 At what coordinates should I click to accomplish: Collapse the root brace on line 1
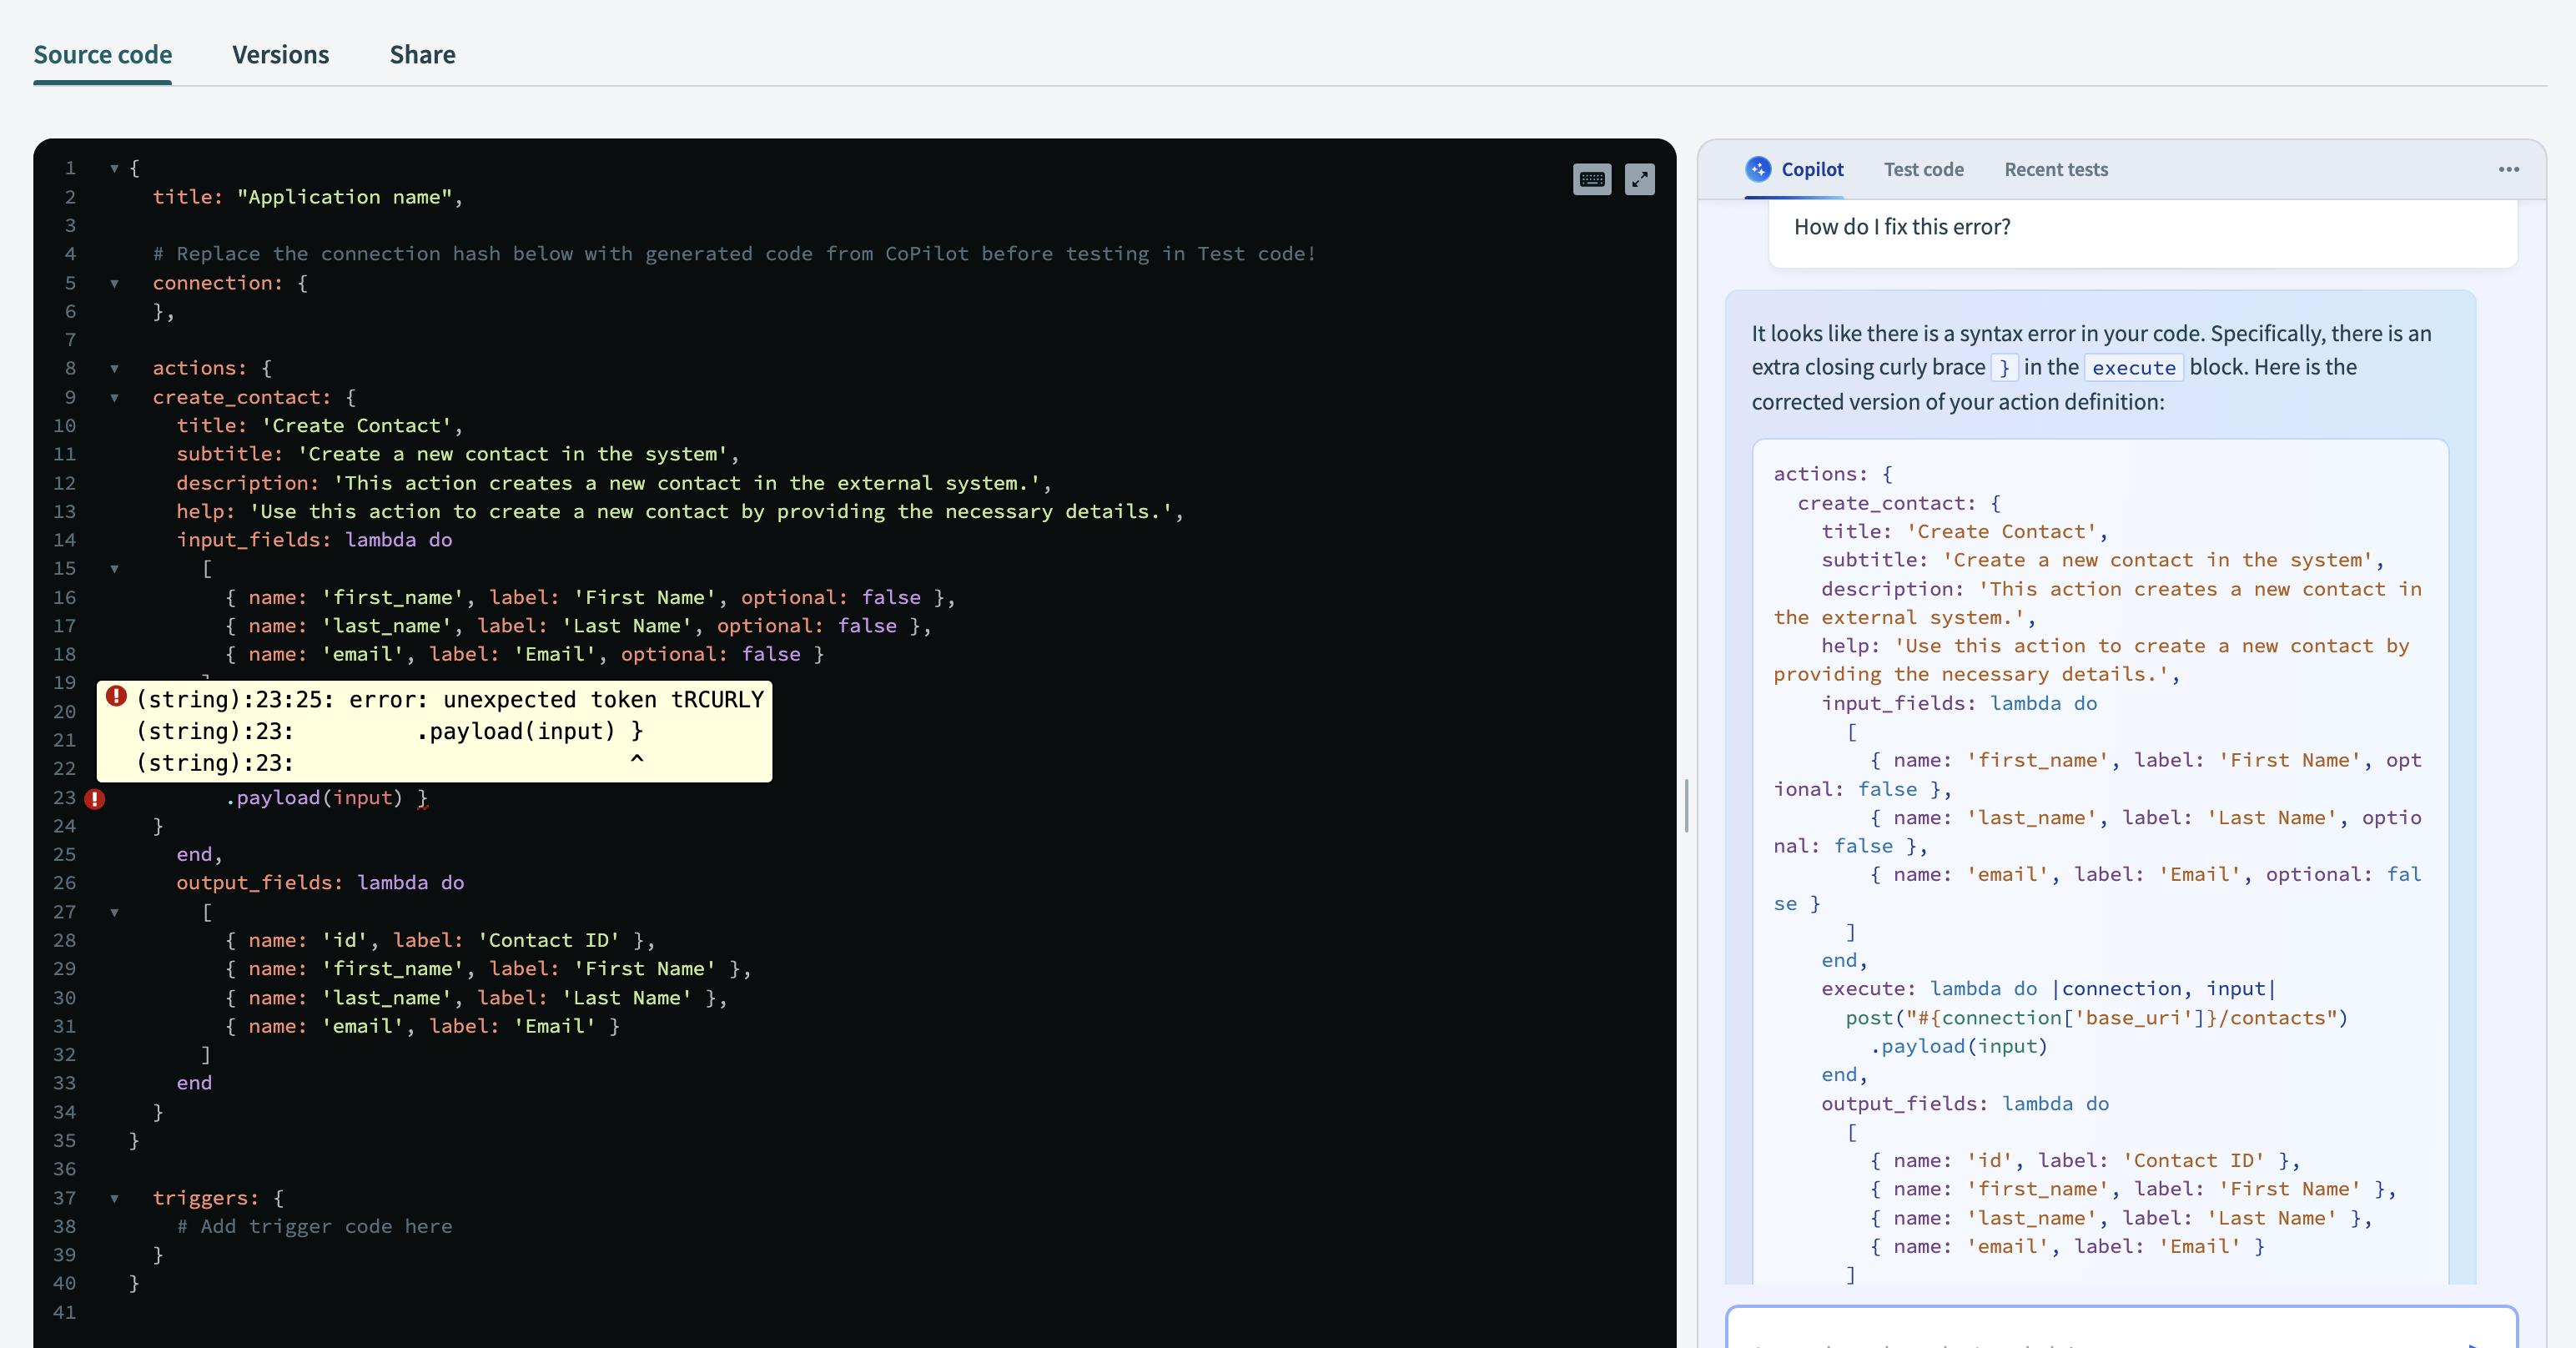[x=114, y=169]
